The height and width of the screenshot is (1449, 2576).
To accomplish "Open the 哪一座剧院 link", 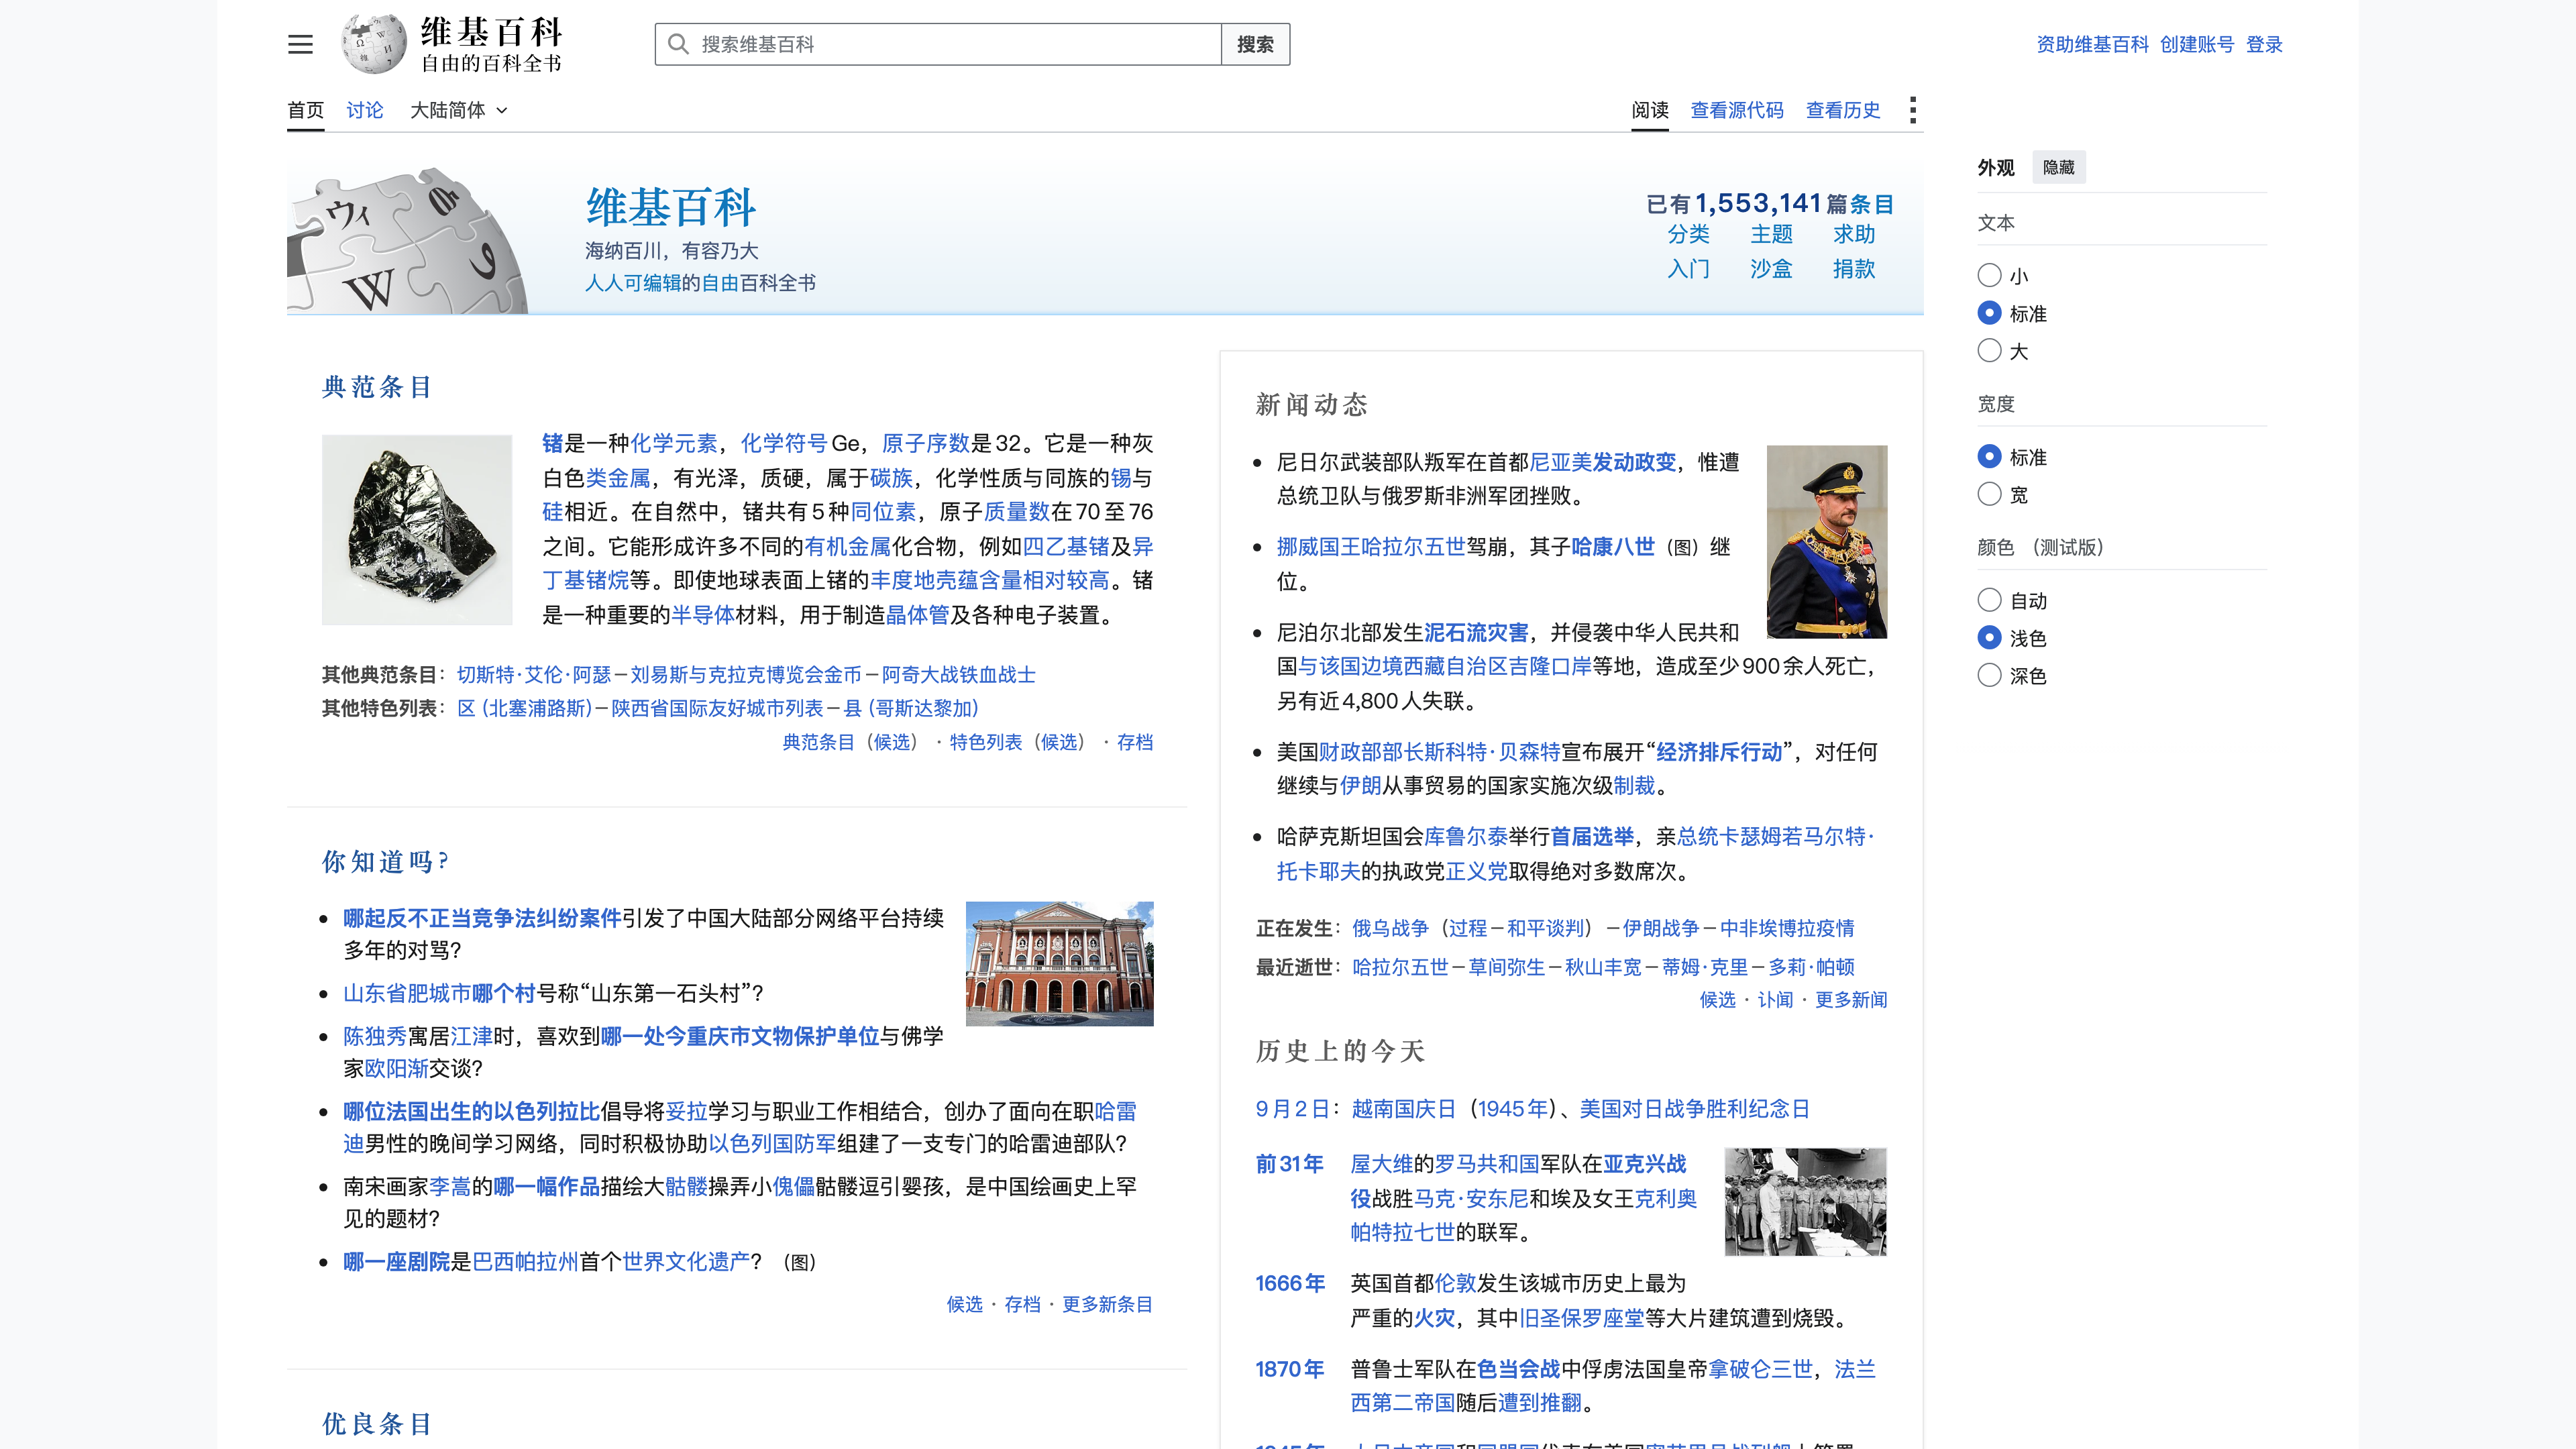I will point(396,1262).
